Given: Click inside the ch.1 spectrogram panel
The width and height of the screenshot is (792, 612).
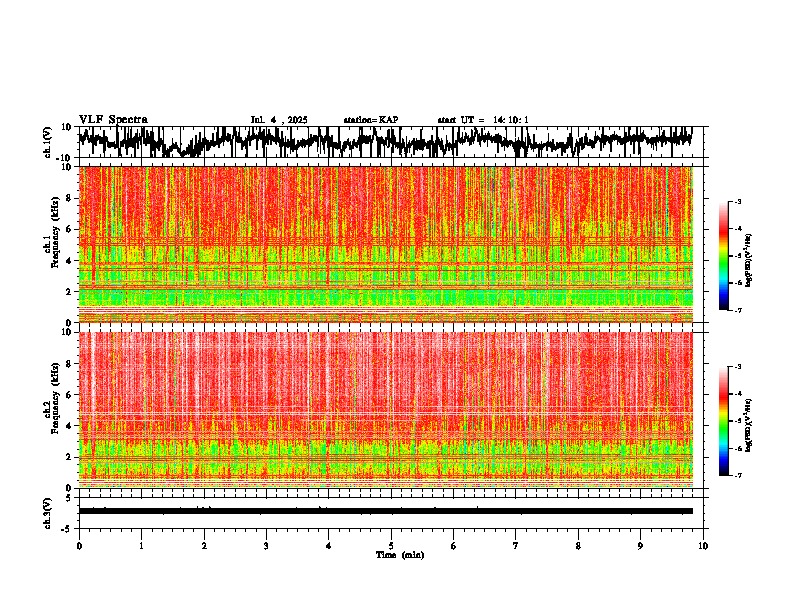Looking at the screenshot, I should click(x=386, y=244).
